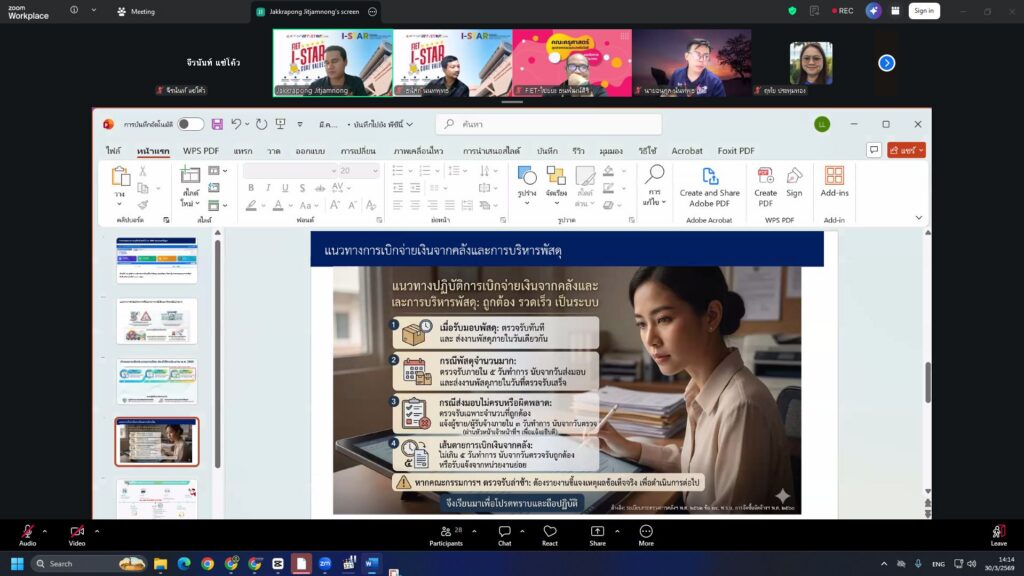Screen dimensions: 1024x576
Task: Unmute using the Zoom Audio icon
Action: (x=27, y=531)
